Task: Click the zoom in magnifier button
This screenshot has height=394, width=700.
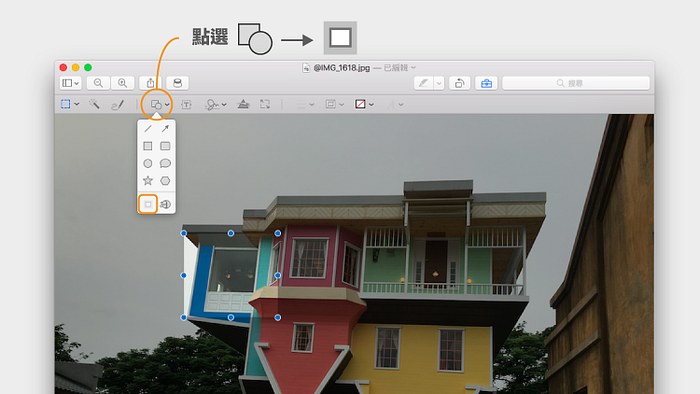Action: pos(122,83)
